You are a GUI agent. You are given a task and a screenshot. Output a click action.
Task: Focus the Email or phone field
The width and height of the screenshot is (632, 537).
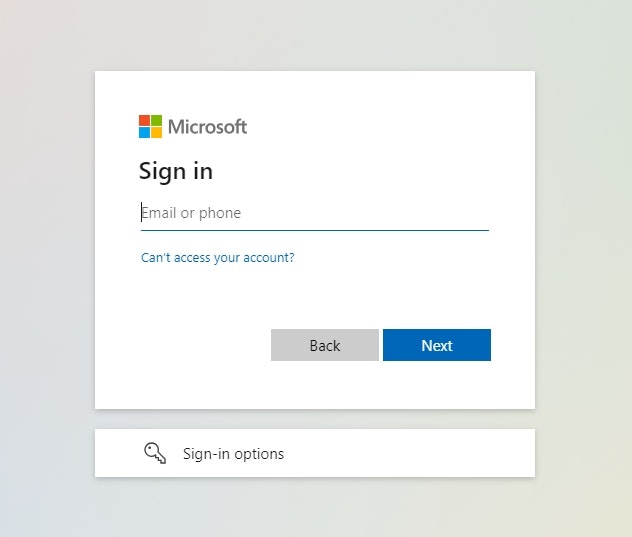point(315,213)
